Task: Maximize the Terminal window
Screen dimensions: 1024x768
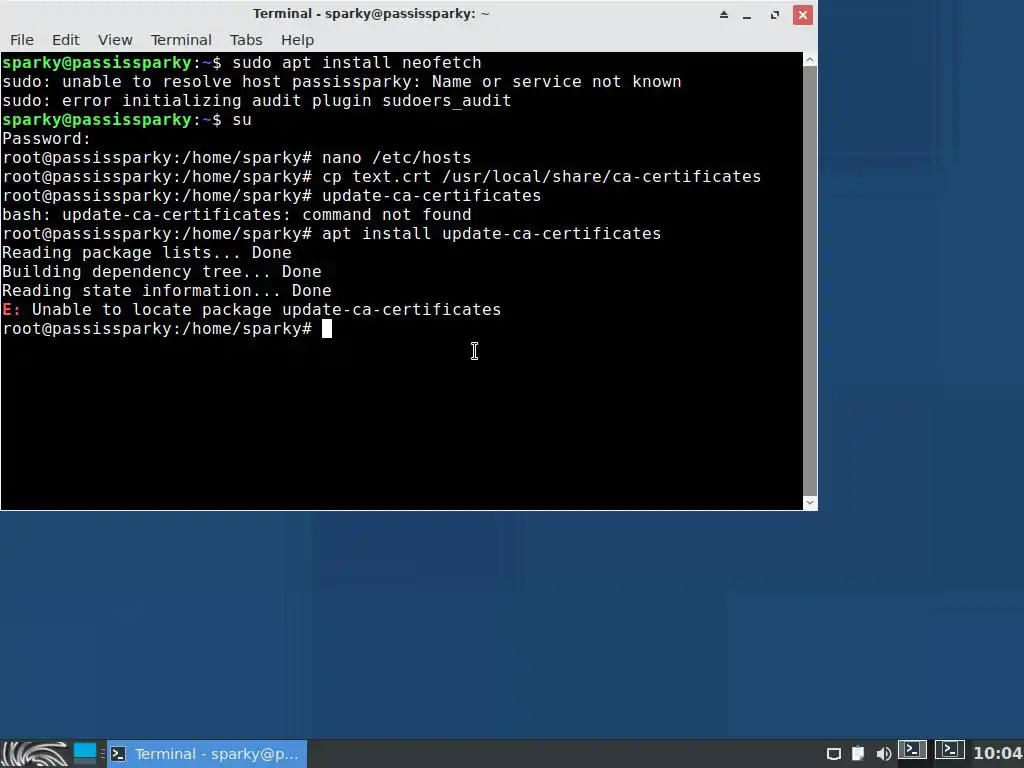Action: click(x=775, y=14)
